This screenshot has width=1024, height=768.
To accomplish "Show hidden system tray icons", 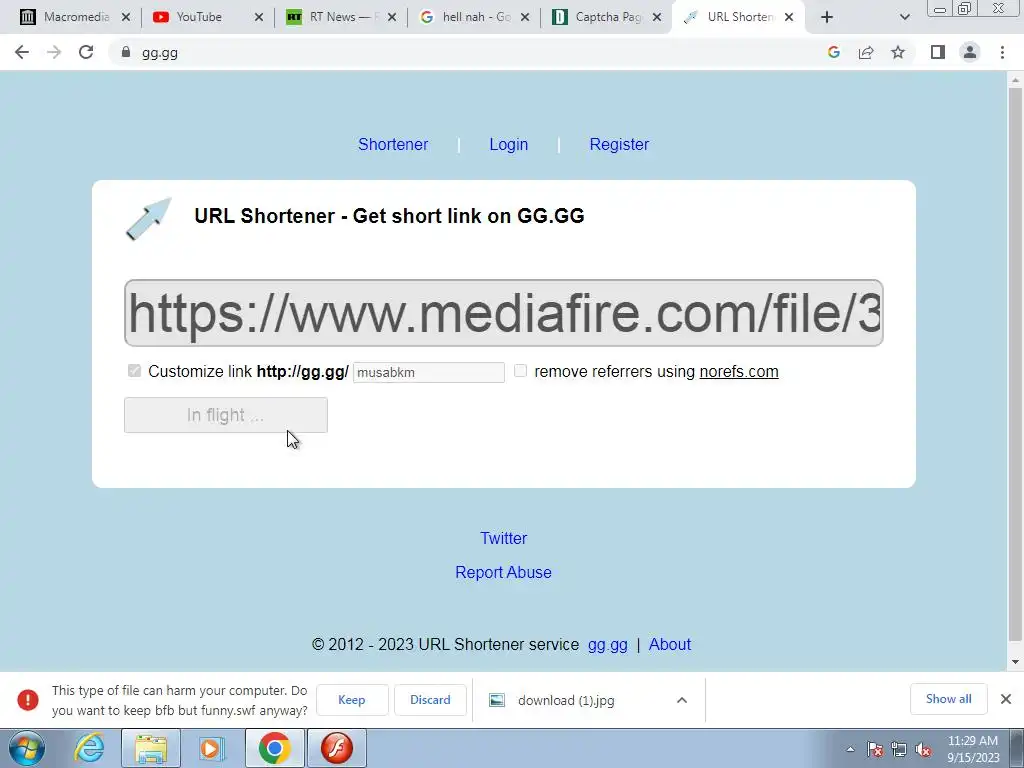I will tap(850, 749).
